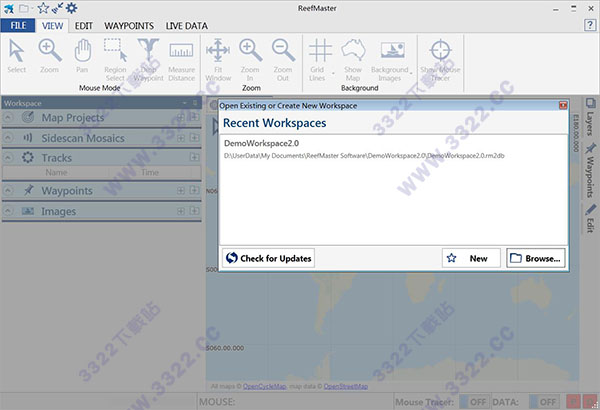Click the compress arrow quick access icon

tap(57, 8)
